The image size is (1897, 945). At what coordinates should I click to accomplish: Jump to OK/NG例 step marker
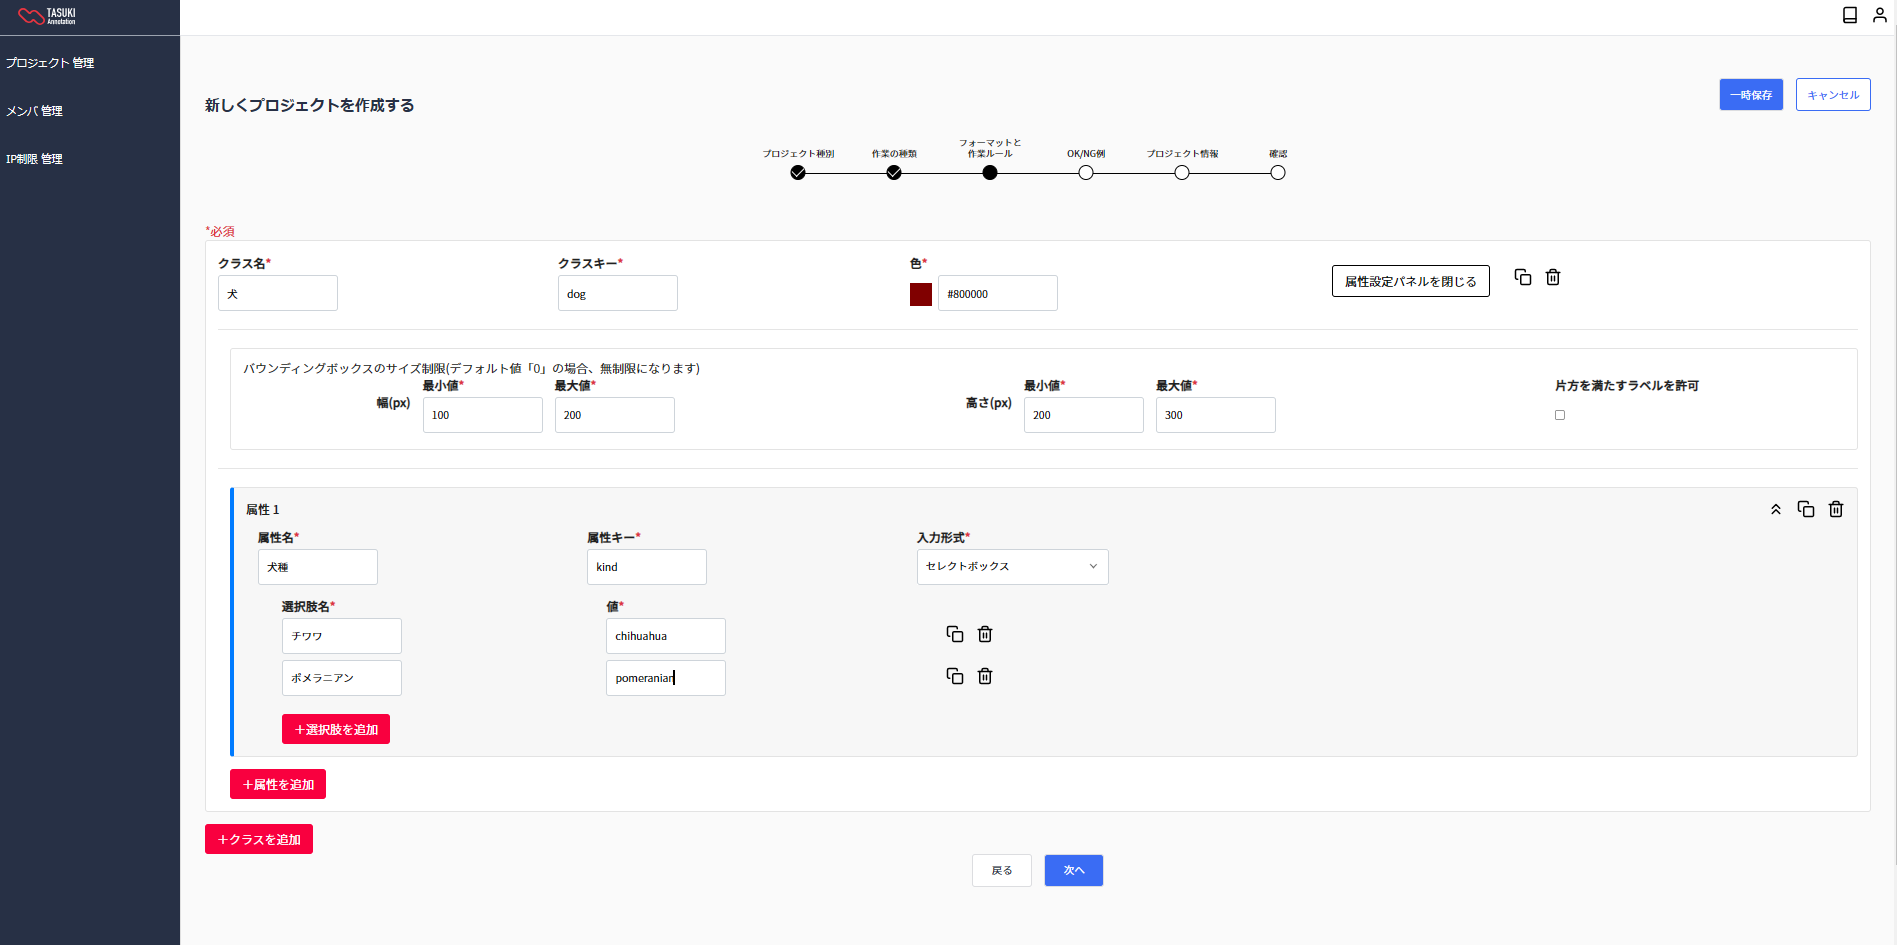1086,172
